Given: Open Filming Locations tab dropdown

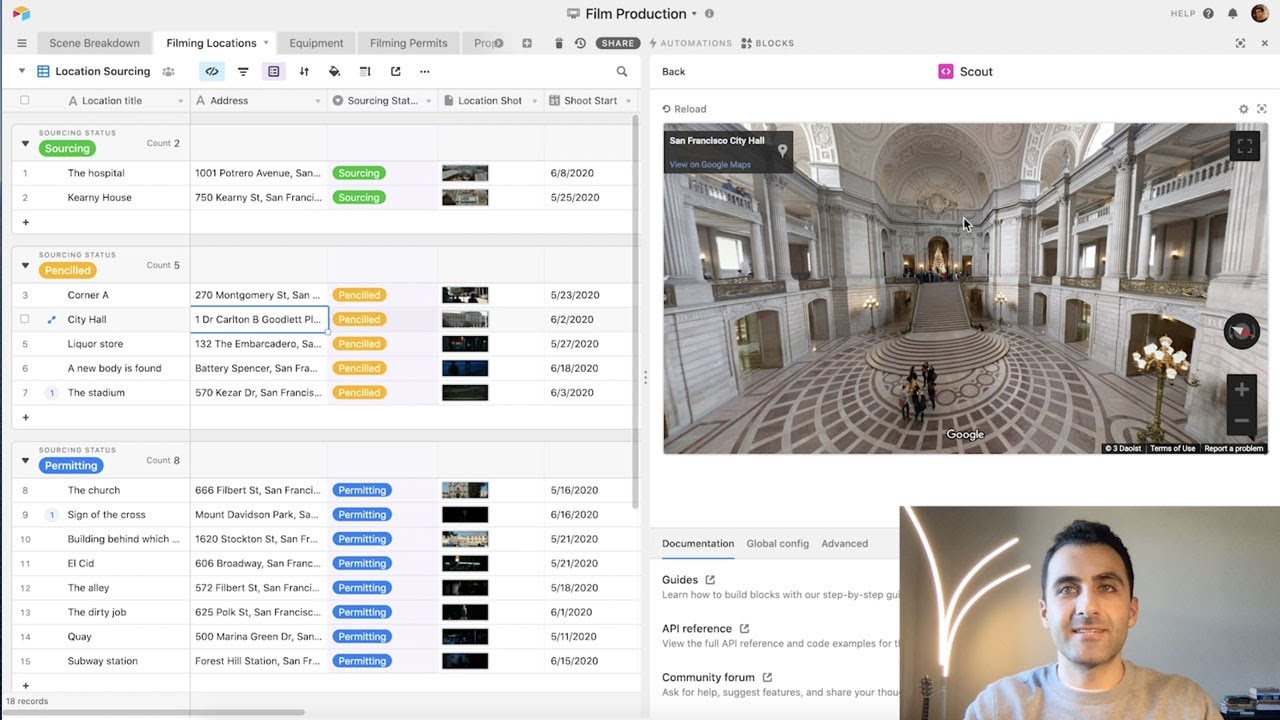Looking at the screenshot, I should click(x=266, y=43).
